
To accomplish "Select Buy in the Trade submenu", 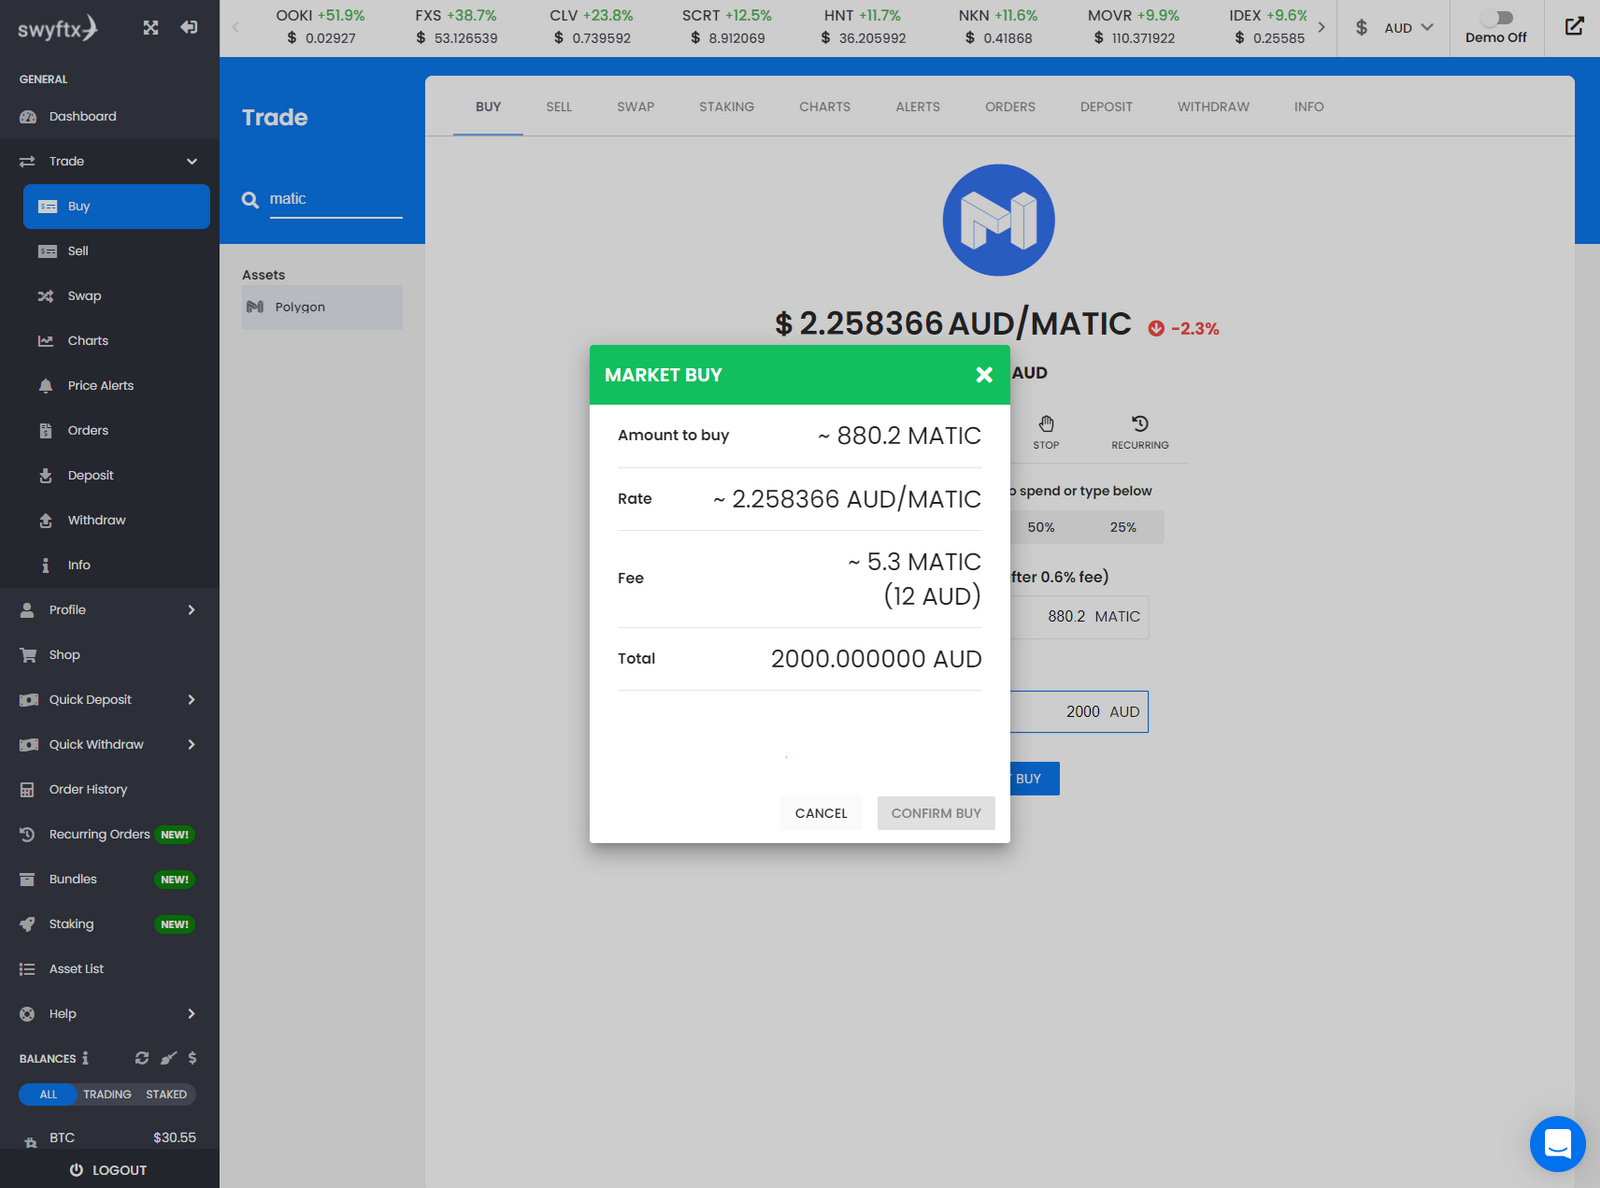I will click(x=116, y=206).
